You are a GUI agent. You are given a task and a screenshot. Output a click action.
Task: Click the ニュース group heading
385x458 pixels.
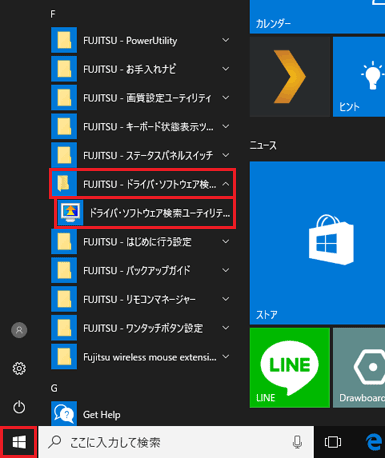tap(263, 145)
